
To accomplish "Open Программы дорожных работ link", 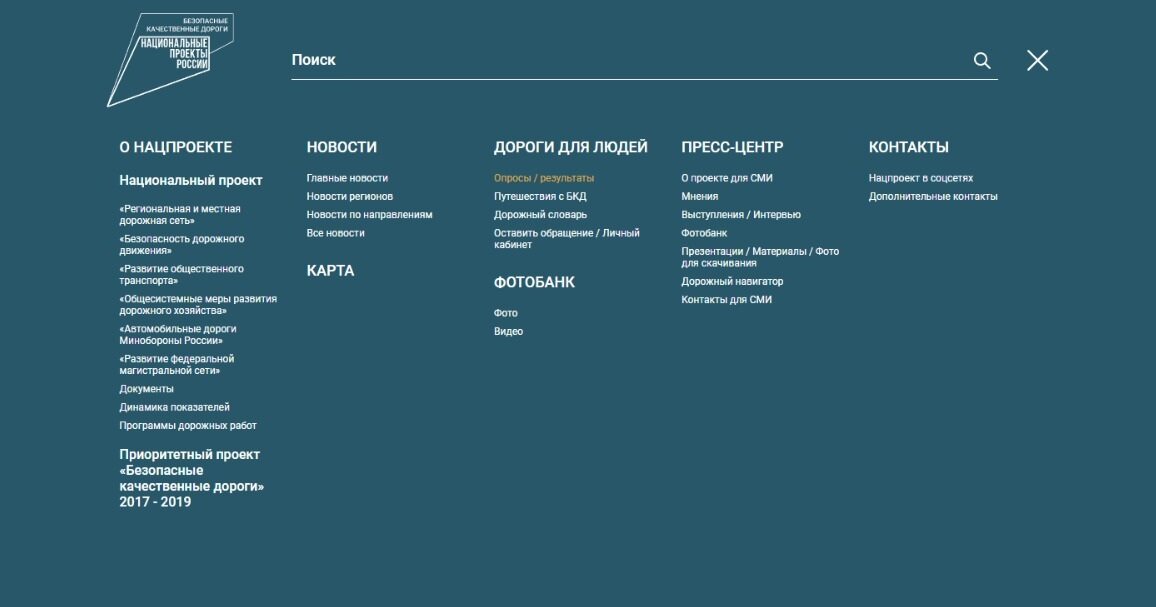I will [188, 426].
